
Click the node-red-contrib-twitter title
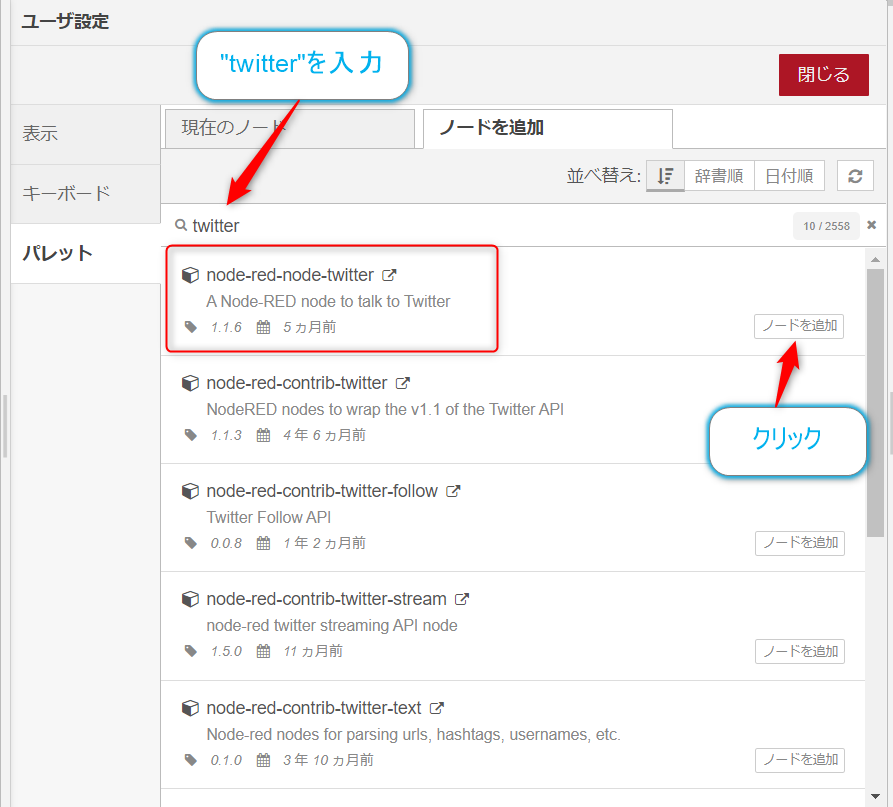297,383
